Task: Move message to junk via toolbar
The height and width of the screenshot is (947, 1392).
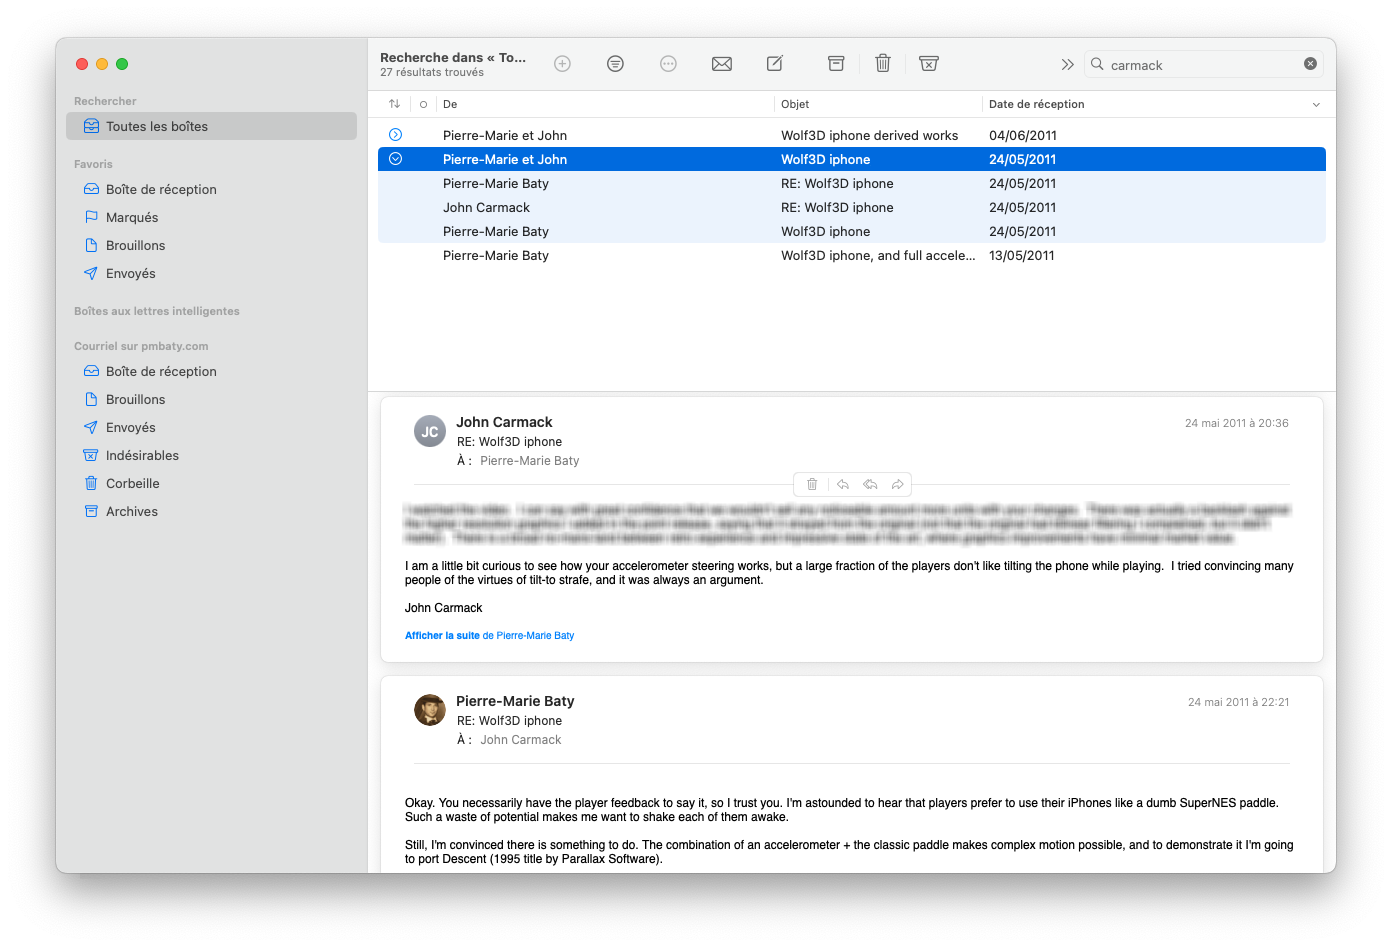Action: [928, 64]
